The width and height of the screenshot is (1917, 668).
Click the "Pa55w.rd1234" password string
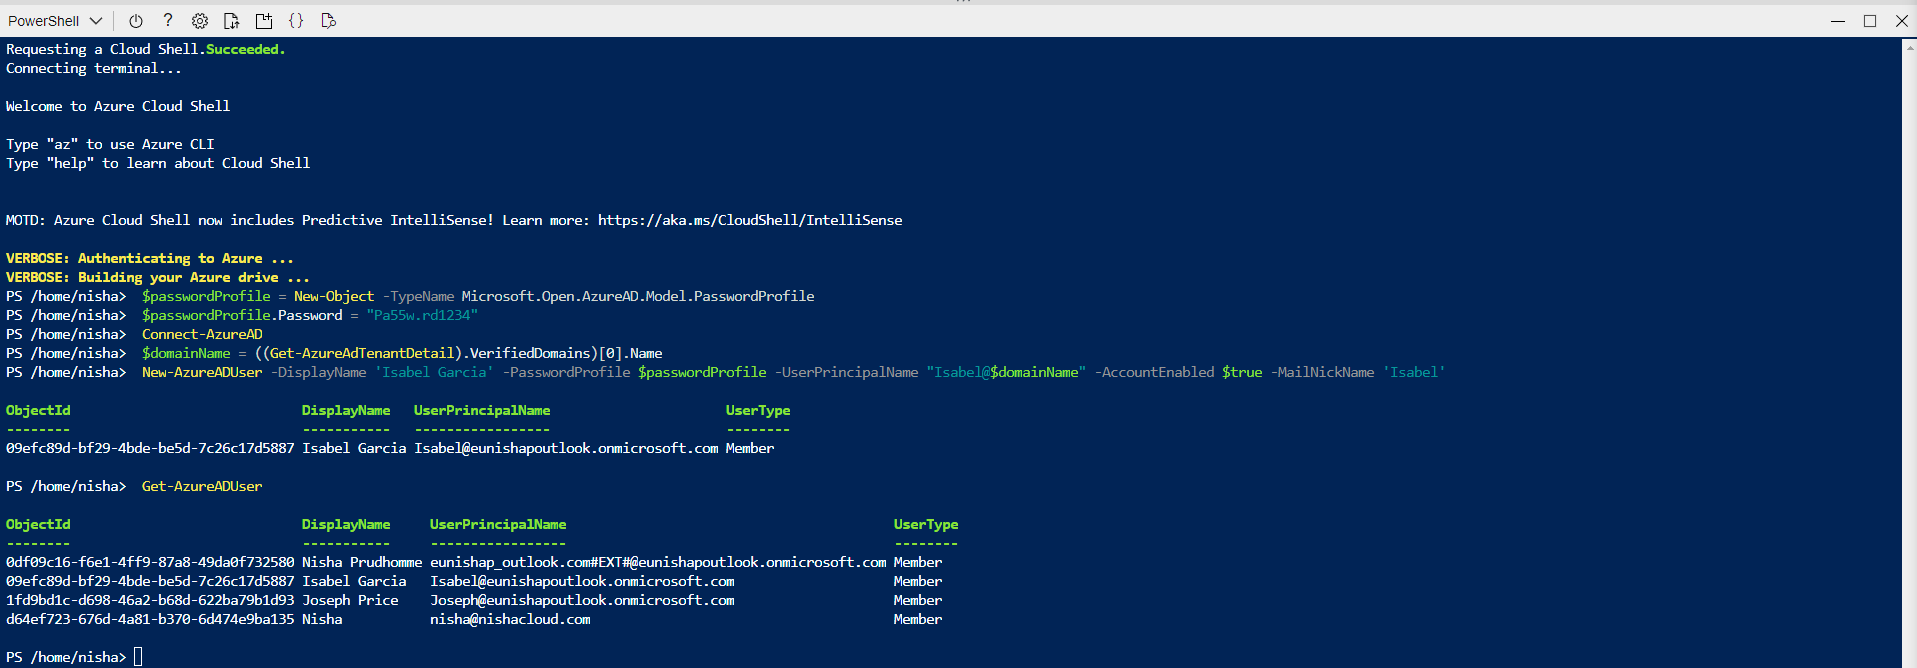pos(422,315)
